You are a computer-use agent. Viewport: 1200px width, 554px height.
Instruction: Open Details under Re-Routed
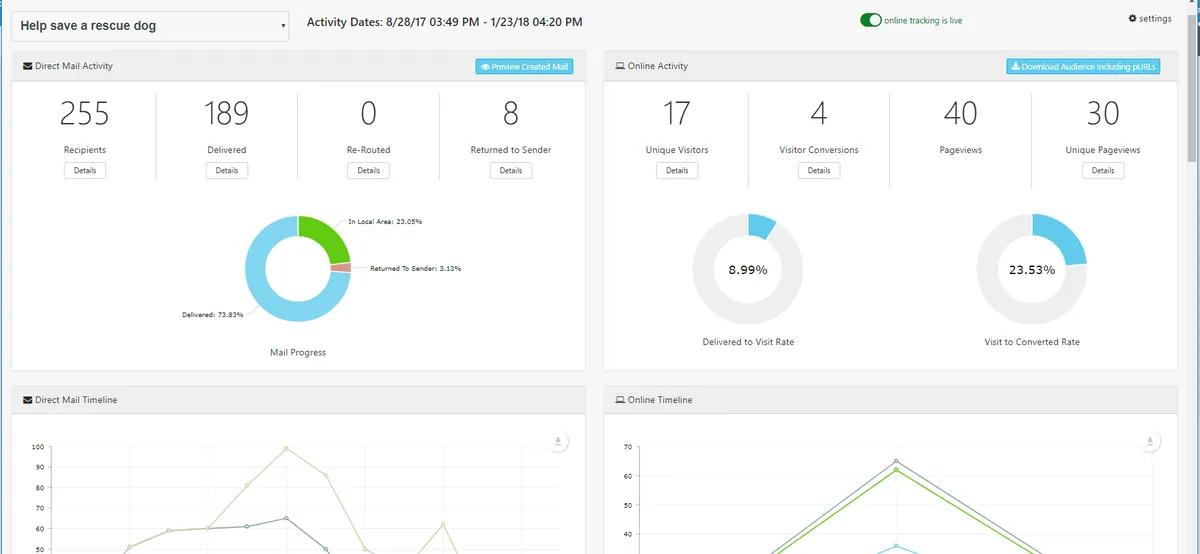369,170
